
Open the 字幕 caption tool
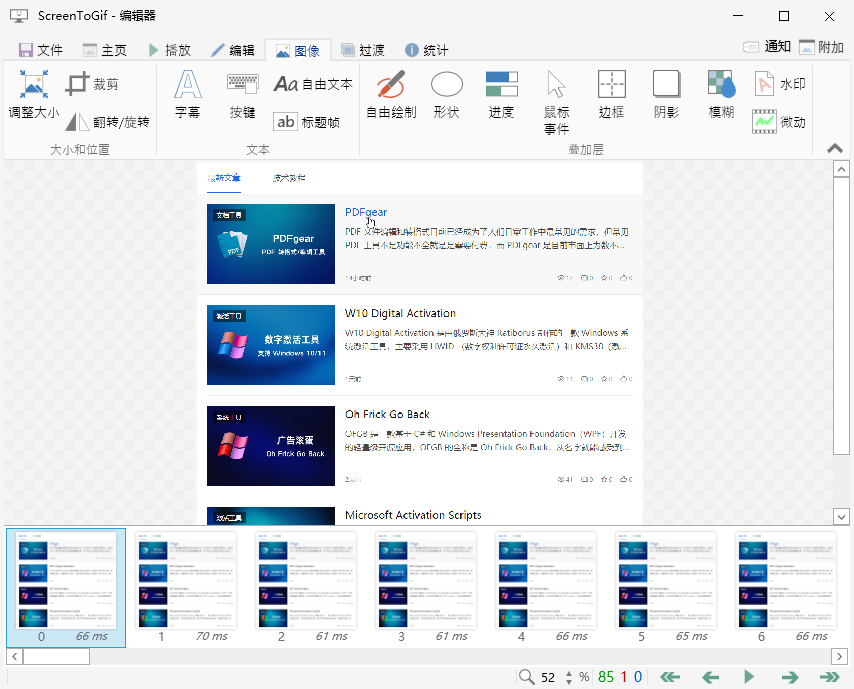pos(188,95)
